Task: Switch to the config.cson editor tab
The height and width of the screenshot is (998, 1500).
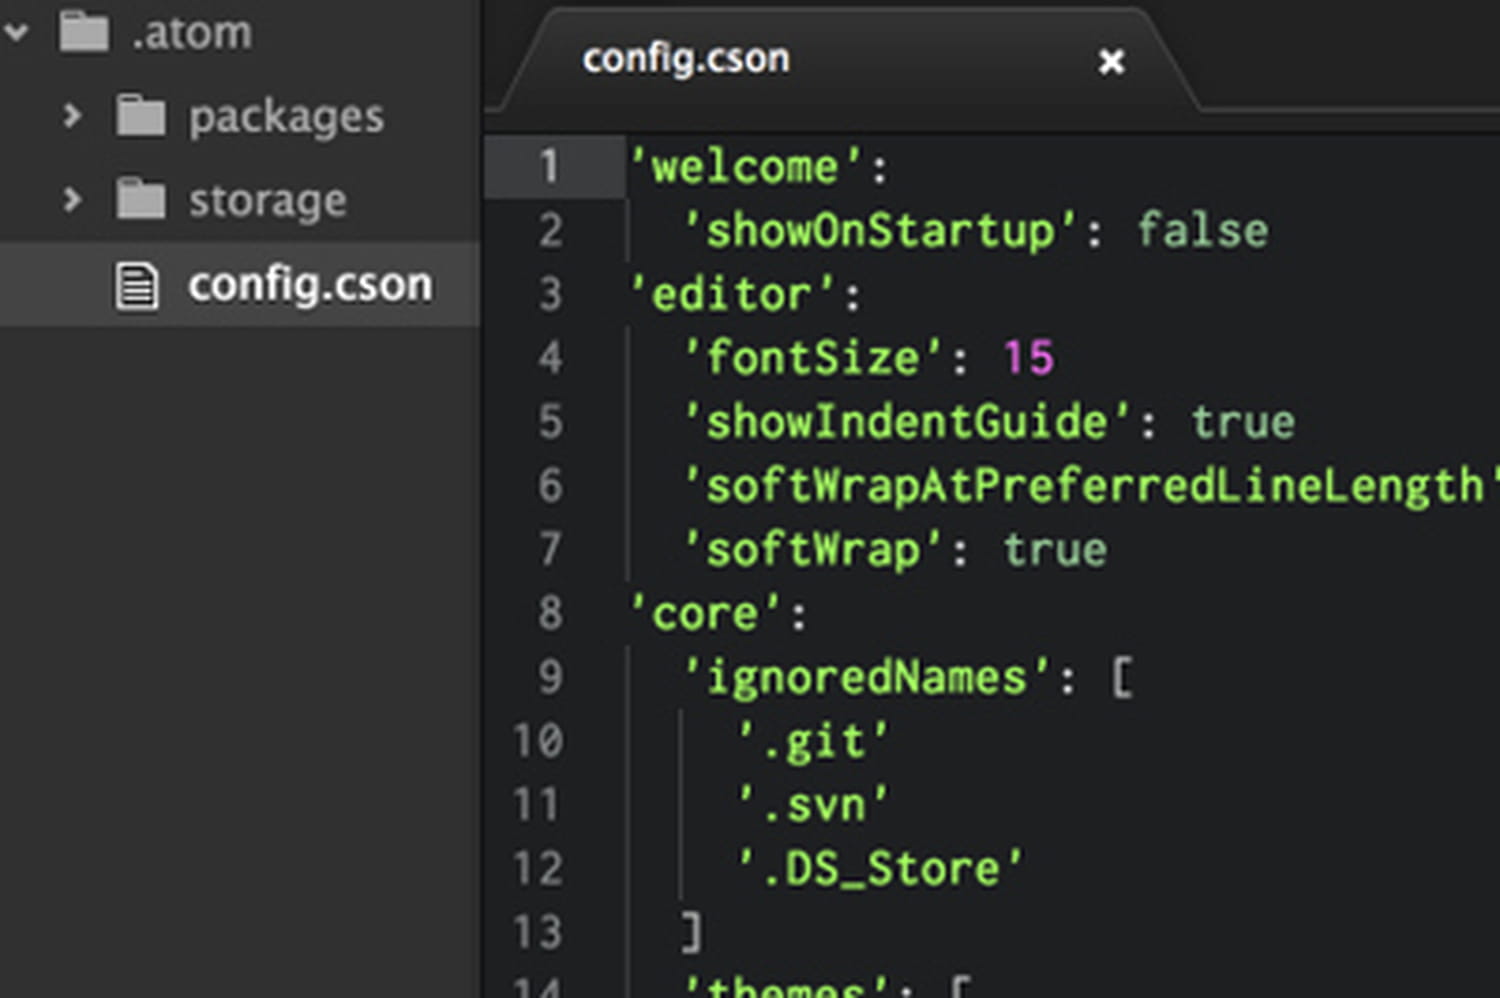Action: (686, 59)
